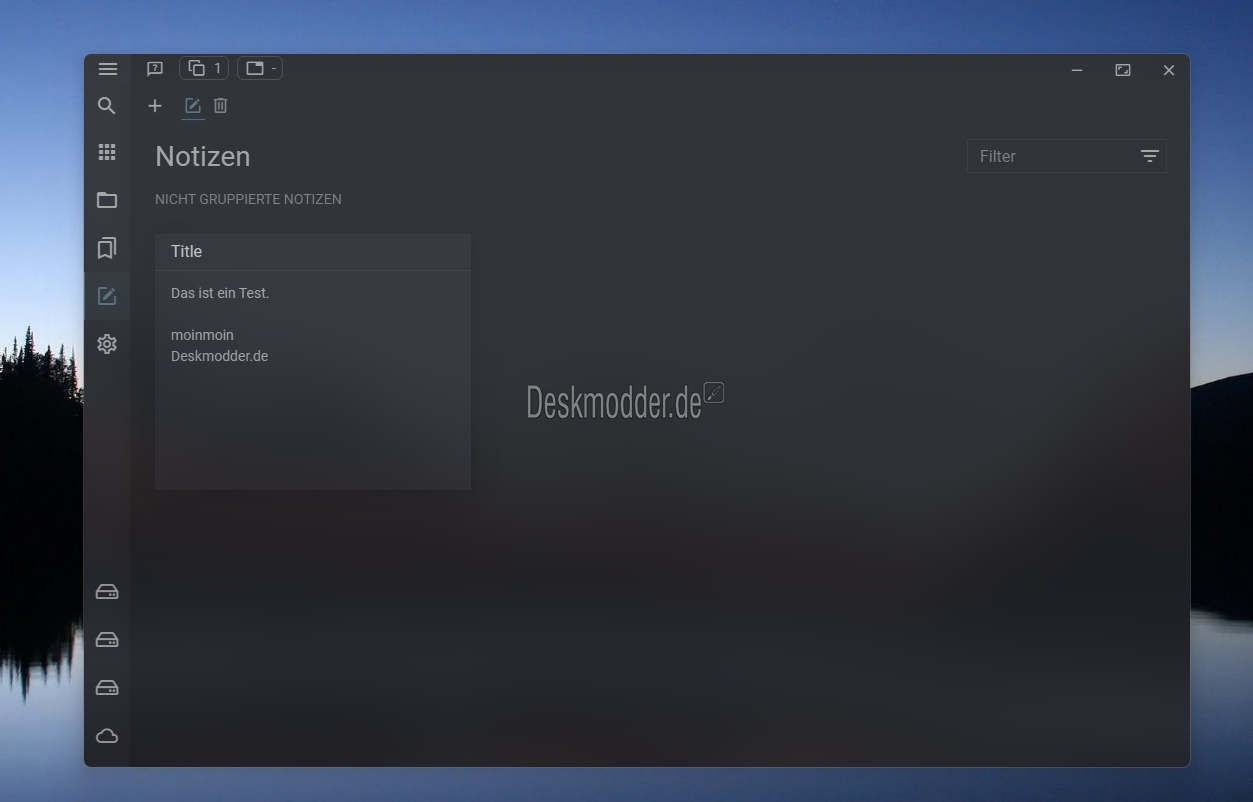The width and height of the screenshot is (1253, 802).
Task: Show existing notes via the toolbar pencil icon
Action: point(193,106)
